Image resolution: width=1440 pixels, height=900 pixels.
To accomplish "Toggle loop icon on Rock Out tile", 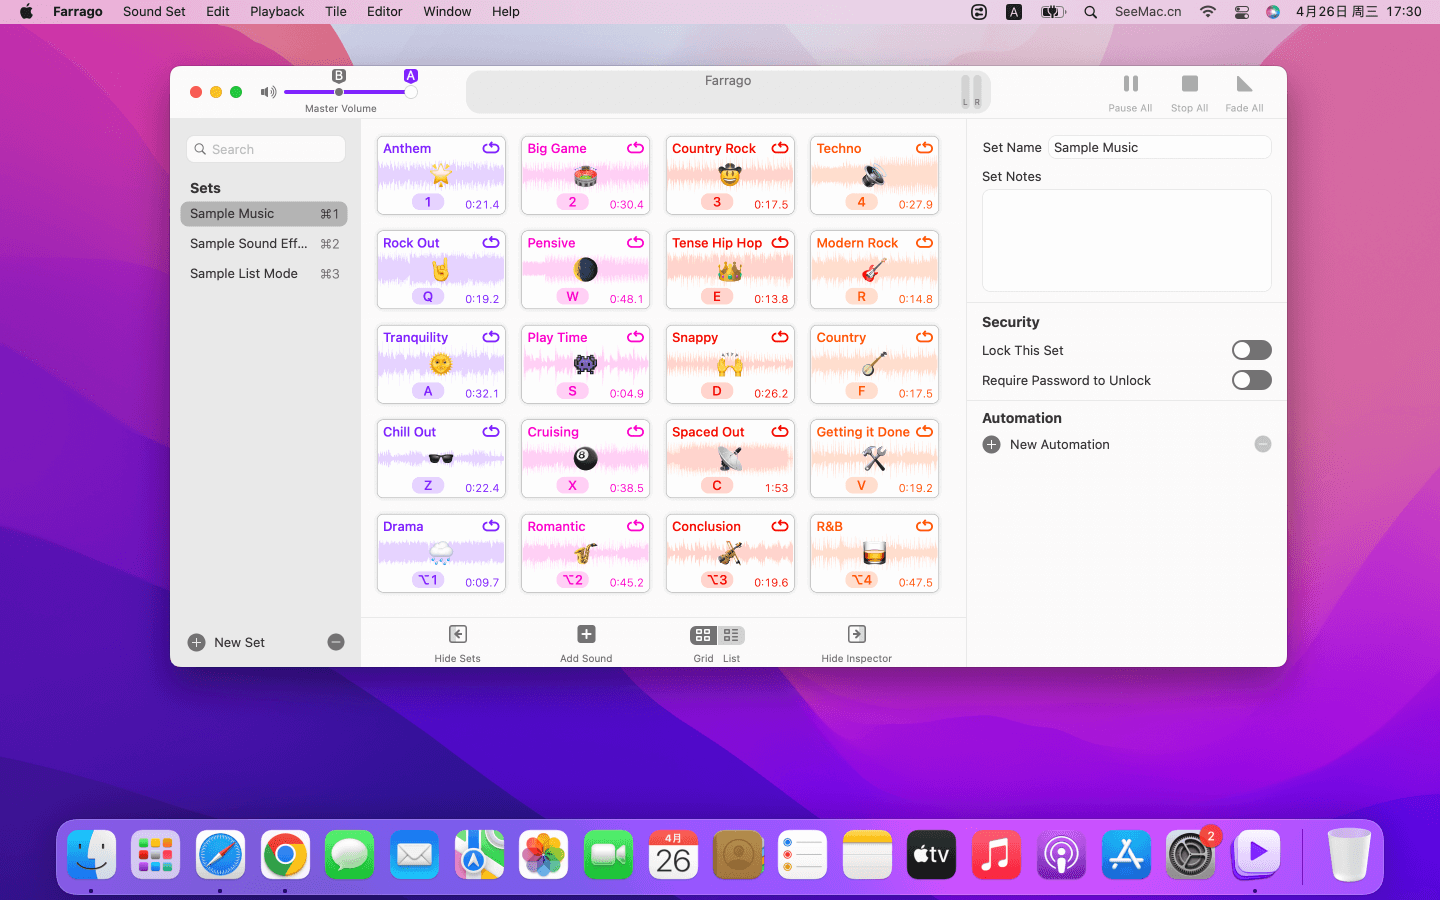I will point(491,243).
